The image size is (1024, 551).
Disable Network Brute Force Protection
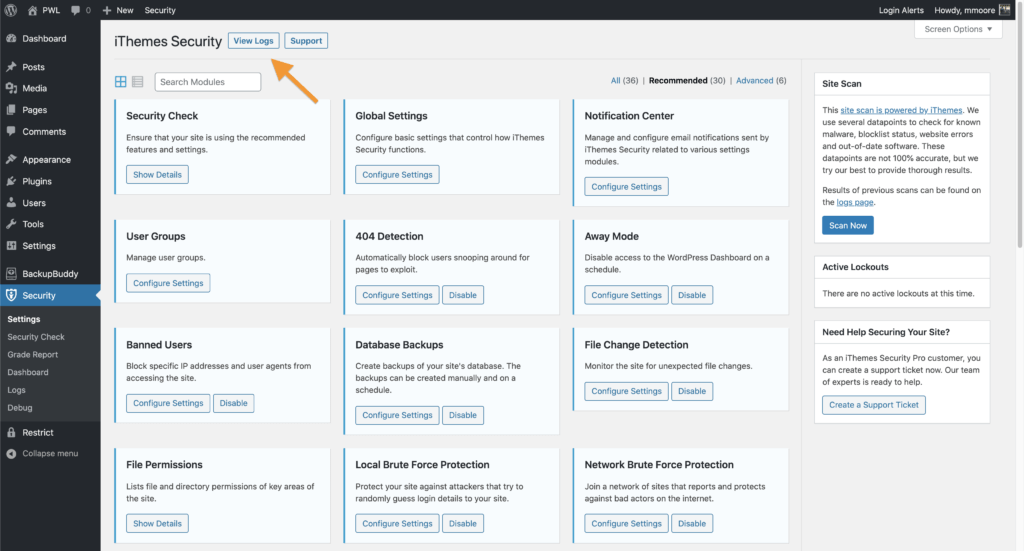692,524
